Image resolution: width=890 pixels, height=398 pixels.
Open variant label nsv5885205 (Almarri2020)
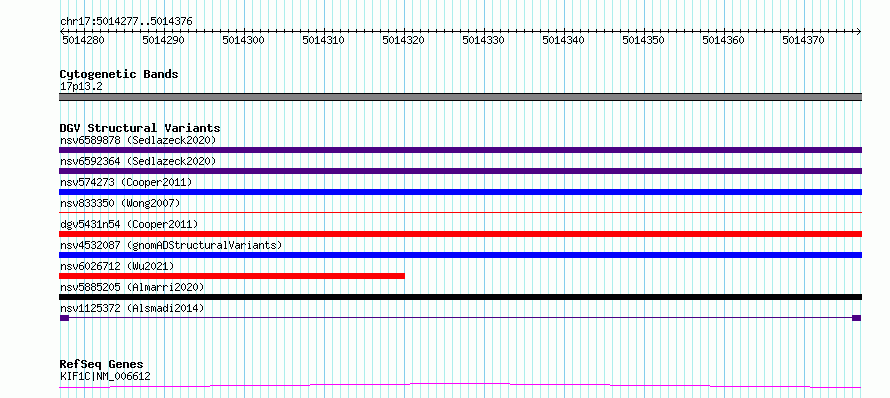pos(132,287)
